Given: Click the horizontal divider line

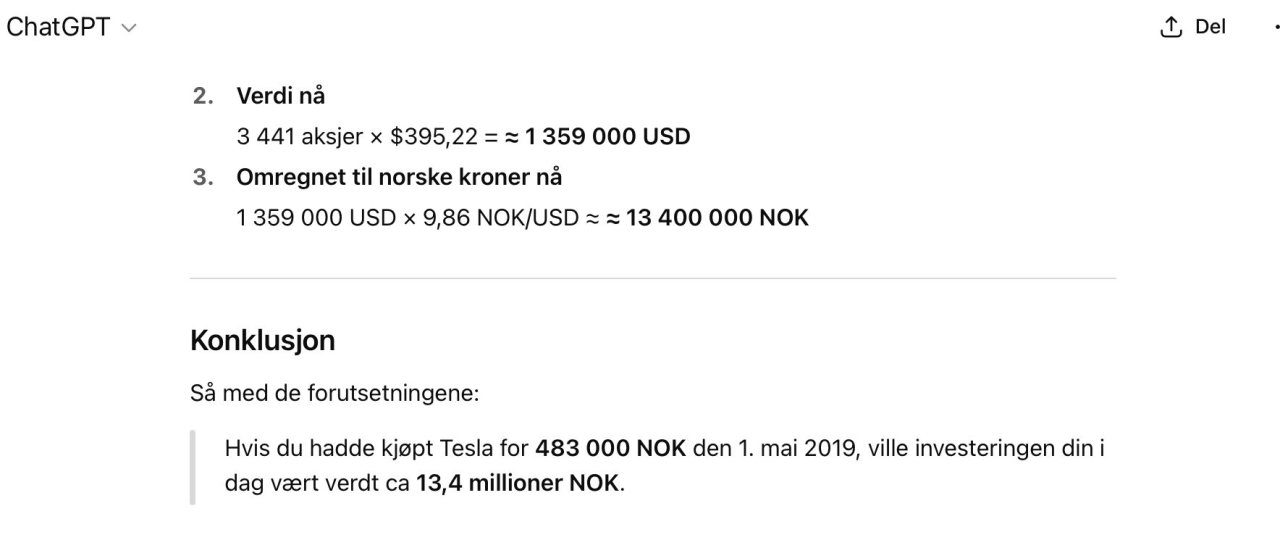Looking at the screenshot, I should point(652,278).
